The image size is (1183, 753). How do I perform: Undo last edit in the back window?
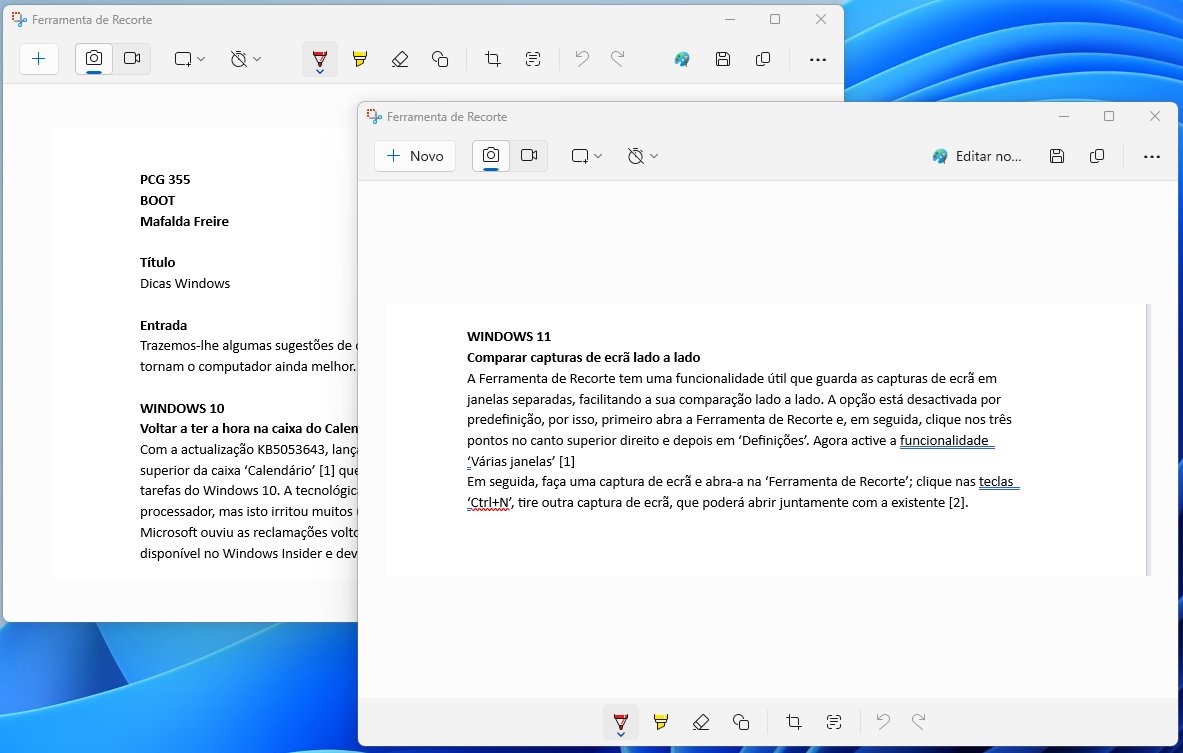582,59
